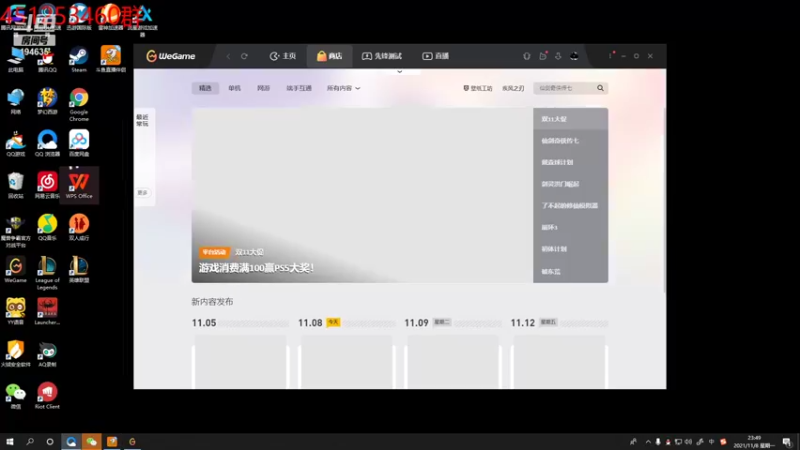This screenshot has height=450, width=800.
Task: Click the search magnifier icon
Action: click(601, 88)
